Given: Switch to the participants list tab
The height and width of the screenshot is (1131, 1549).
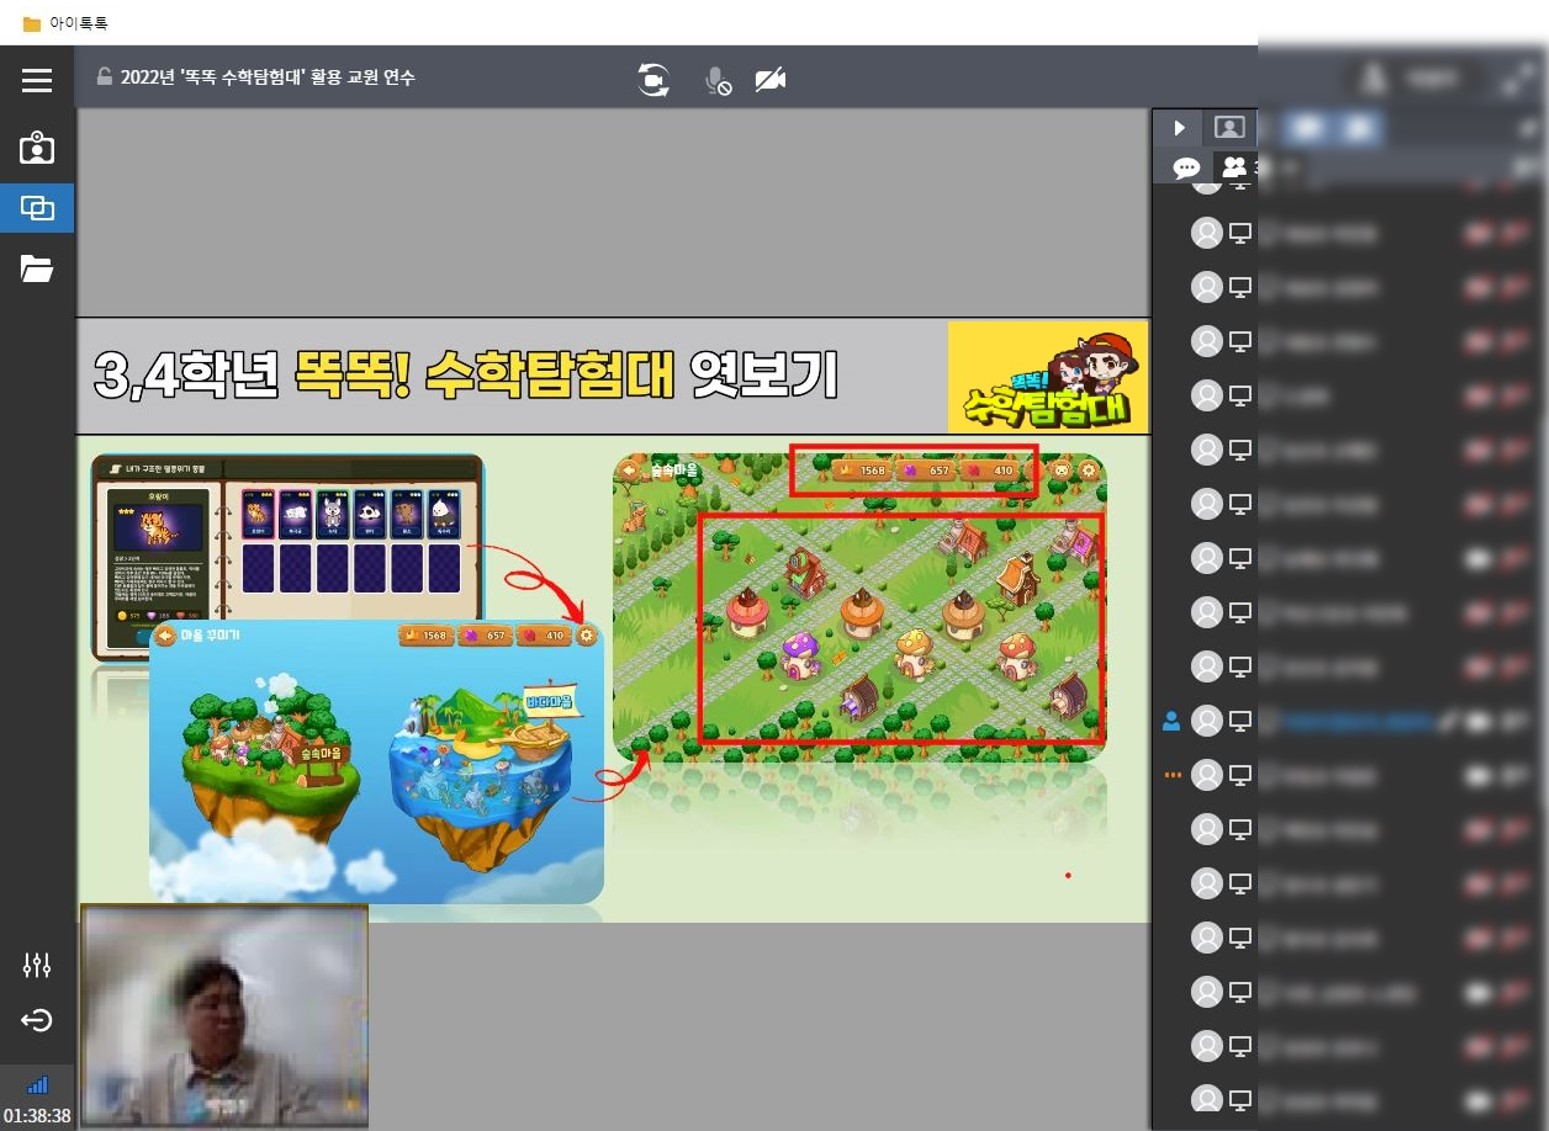Looking at the screenshot, I should [x=1235, y=167].
